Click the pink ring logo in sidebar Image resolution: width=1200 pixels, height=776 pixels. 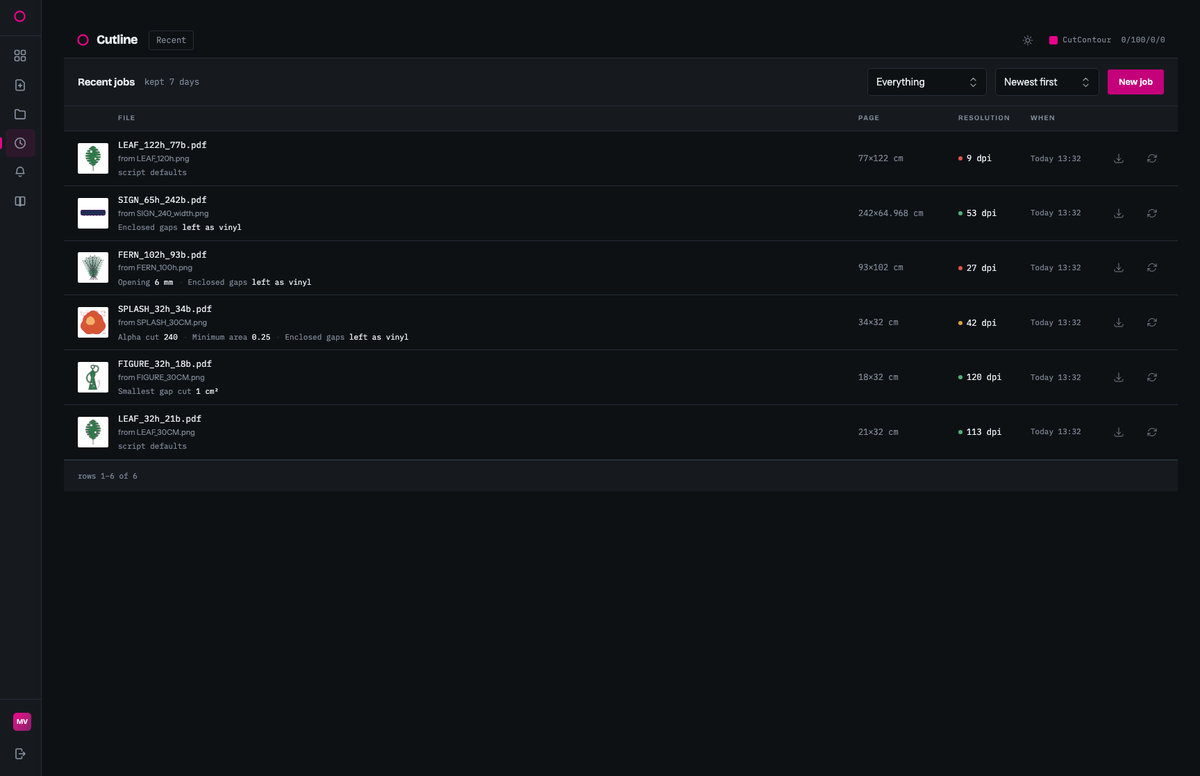[20, 16]
